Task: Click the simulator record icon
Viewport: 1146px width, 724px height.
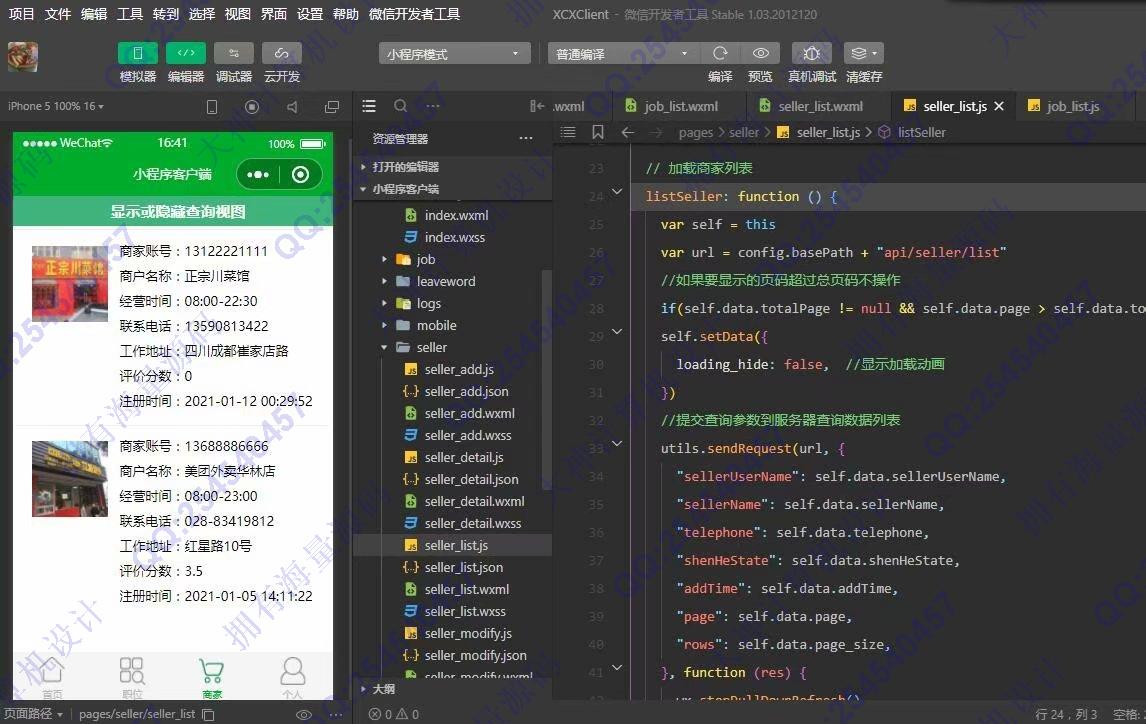Action: (252, 107)
